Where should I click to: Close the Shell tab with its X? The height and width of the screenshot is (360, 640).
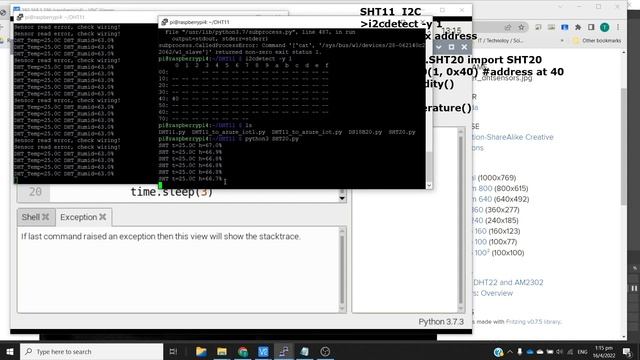[x=46, y=217]
